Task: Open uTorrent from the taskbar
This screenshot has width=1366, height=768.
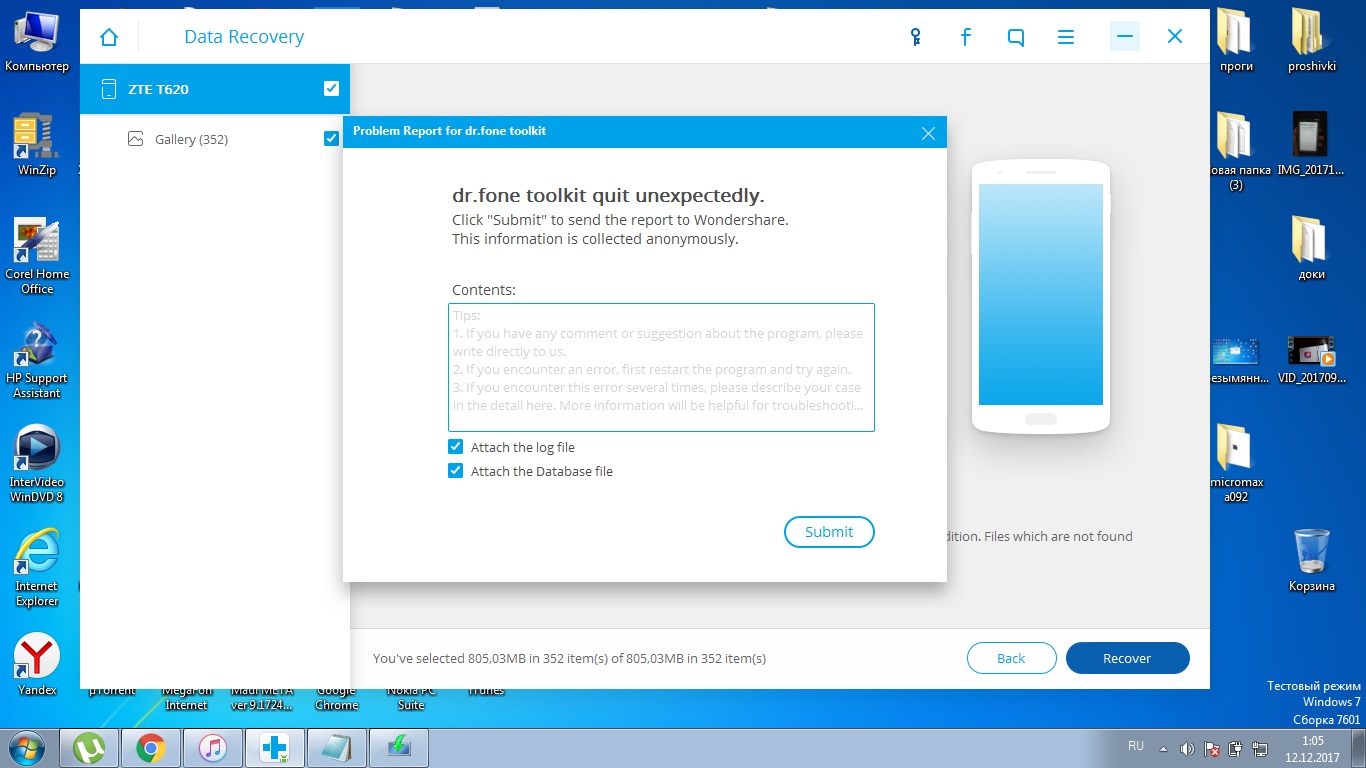Action: (91, 747)
